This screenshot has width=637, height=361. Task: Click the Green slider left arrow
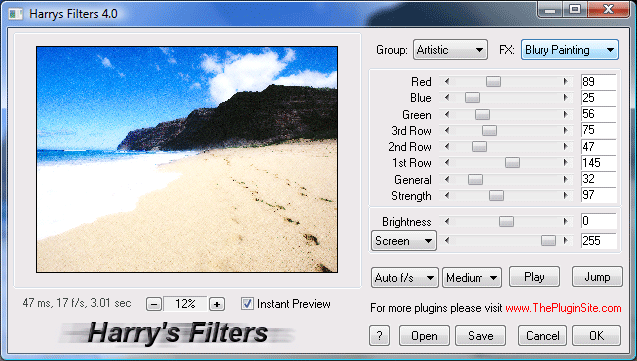pyautogui.click(x=447, y=115)
